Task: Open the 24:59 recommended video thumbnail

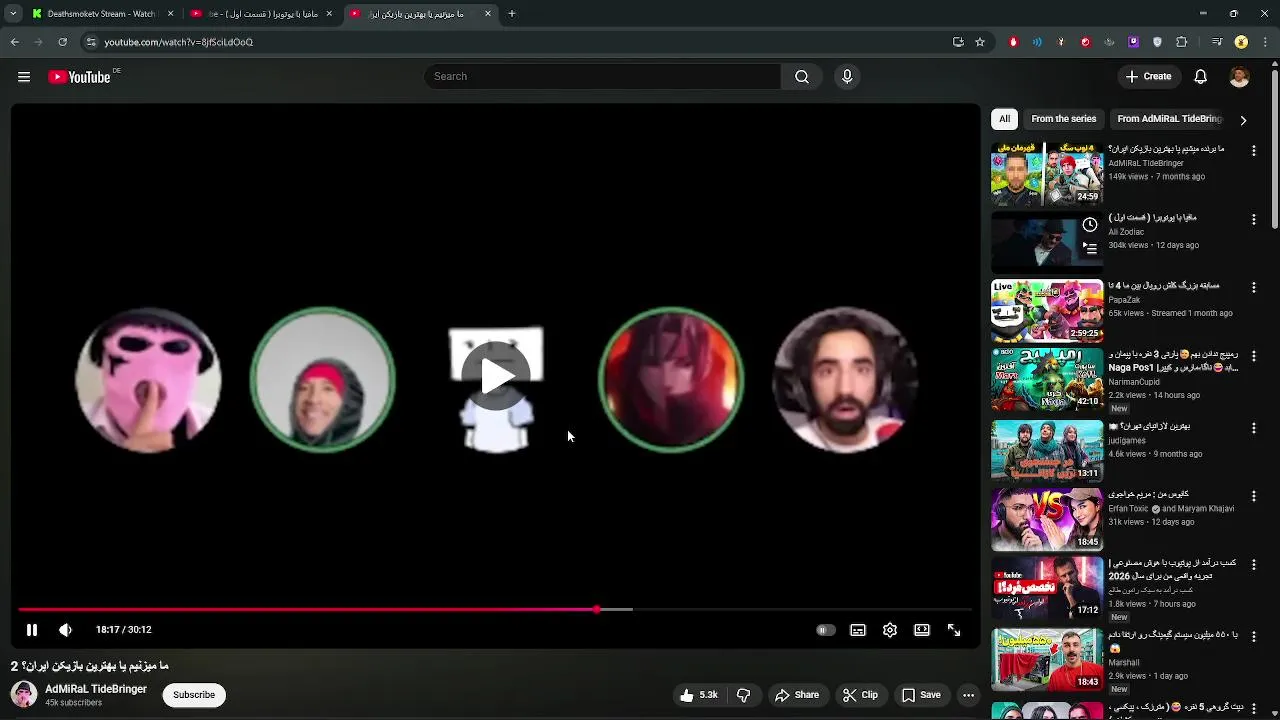Action: click(1047, 173)
